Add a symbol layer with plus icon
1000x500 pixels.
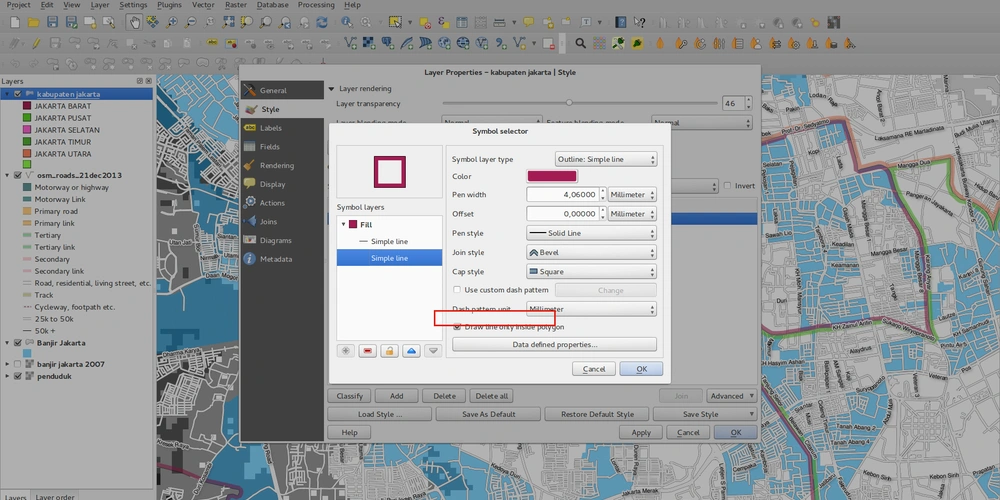346,351
